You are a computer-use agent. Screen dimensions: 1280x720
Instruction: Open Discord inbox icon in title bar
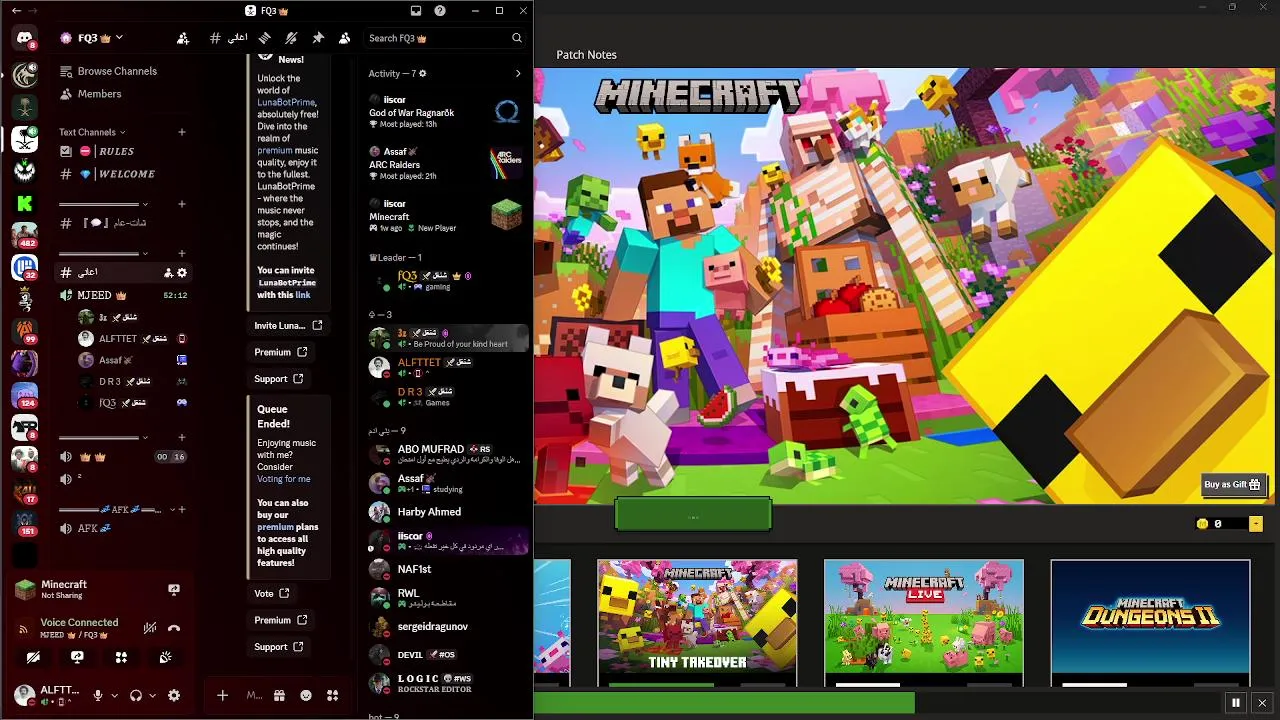tap(416, 11)
